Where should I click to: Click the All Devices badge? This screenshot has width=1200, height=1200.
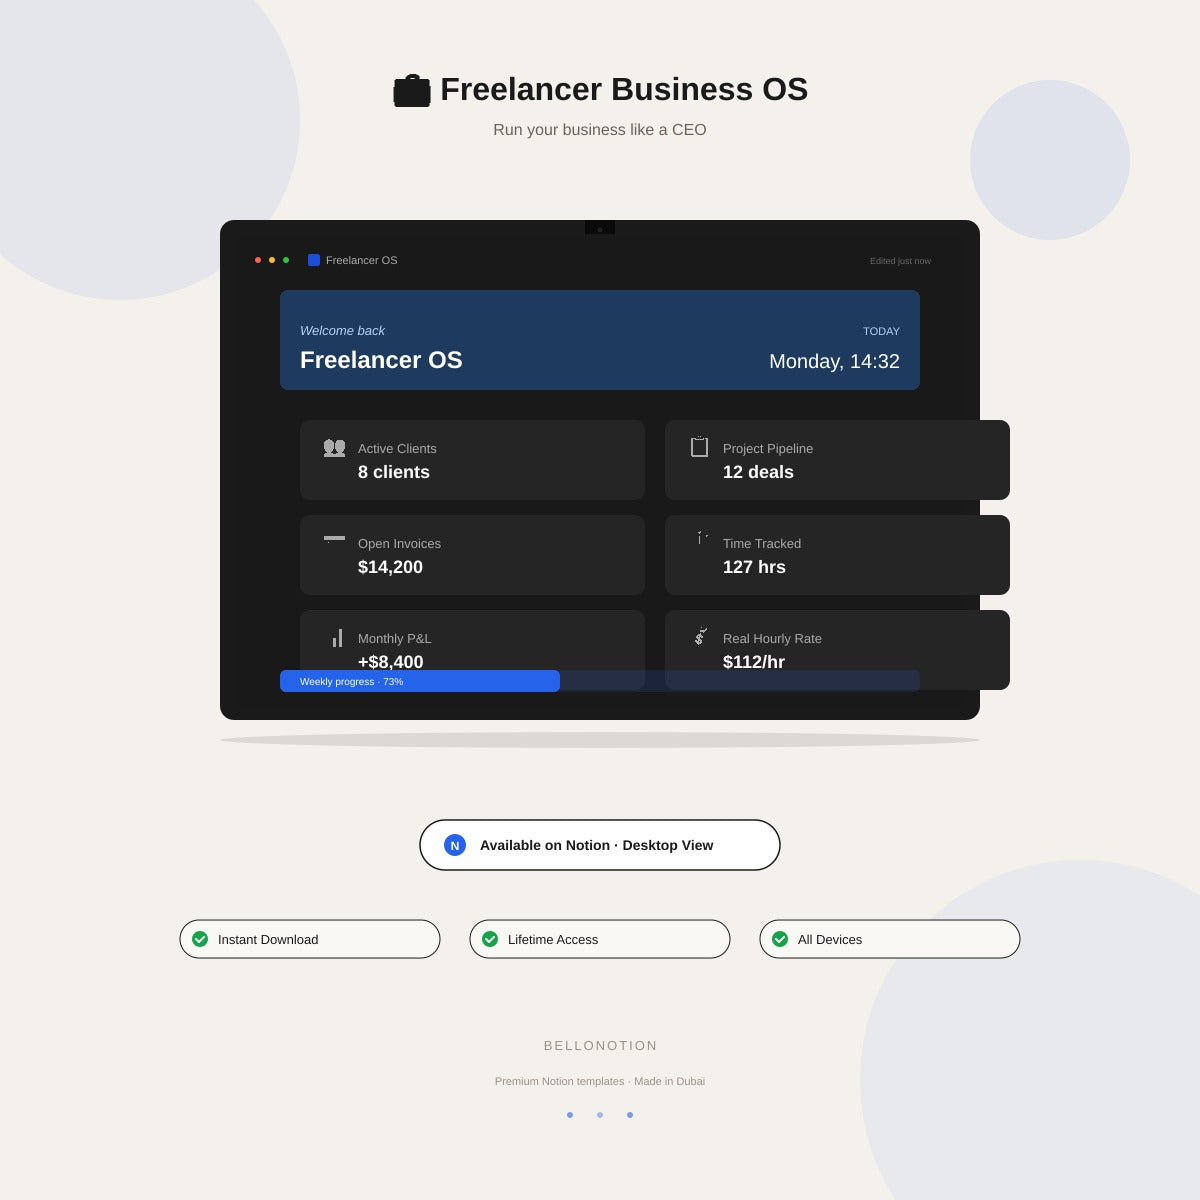890,939
